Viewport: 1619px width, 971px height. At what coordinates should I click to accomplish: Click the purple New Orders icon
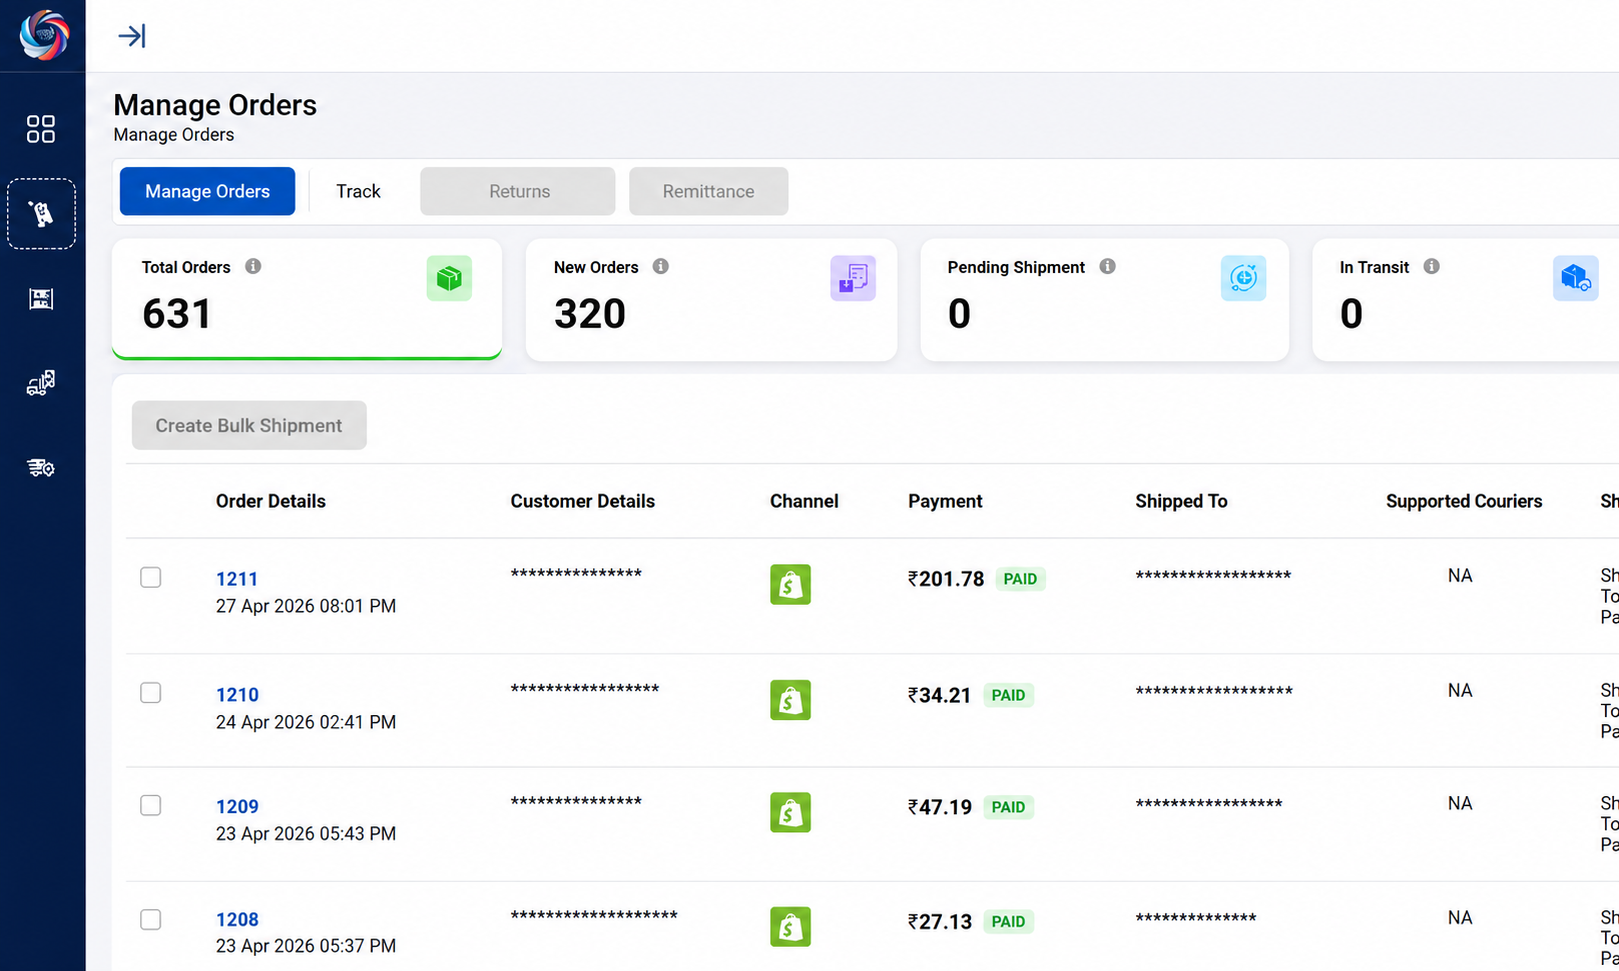click(x=853, y=278)
